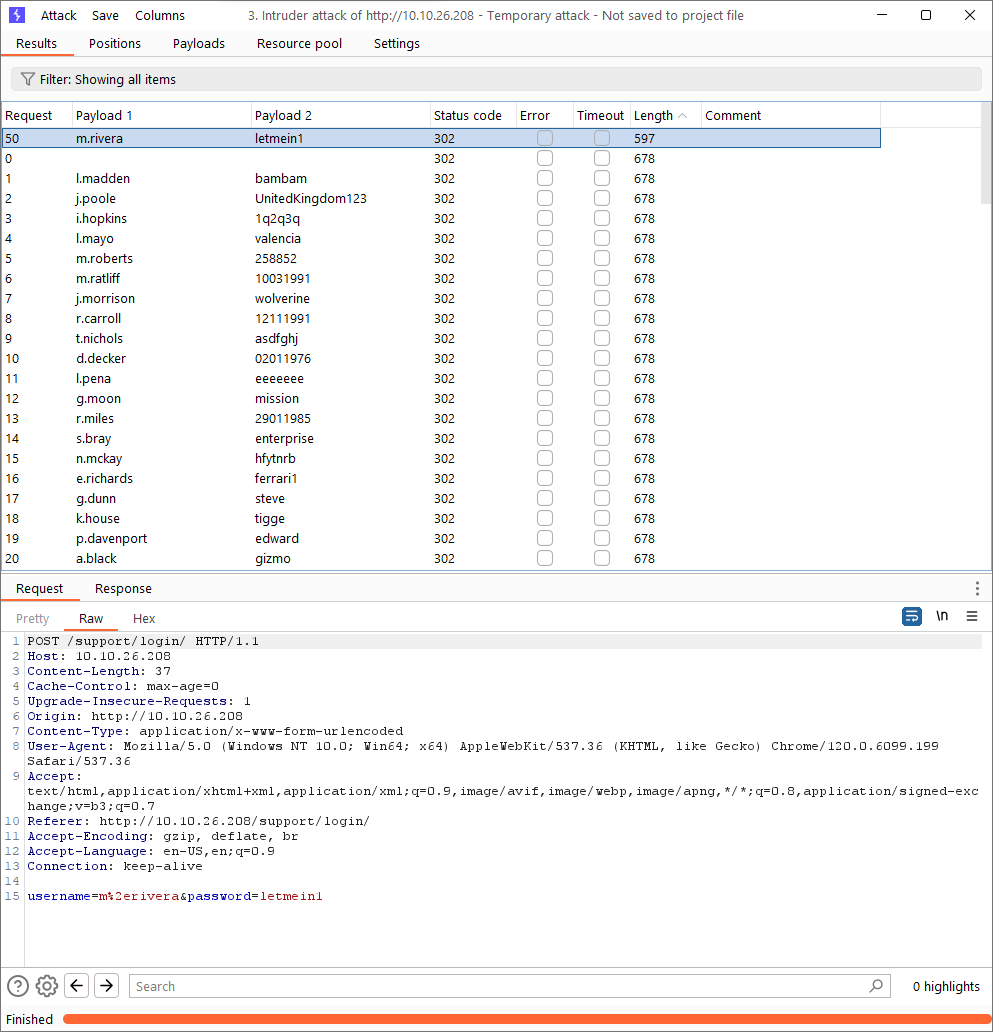The image size is (993, 1032).
Task: Open the help question mark icon
Action: [18, 985]
